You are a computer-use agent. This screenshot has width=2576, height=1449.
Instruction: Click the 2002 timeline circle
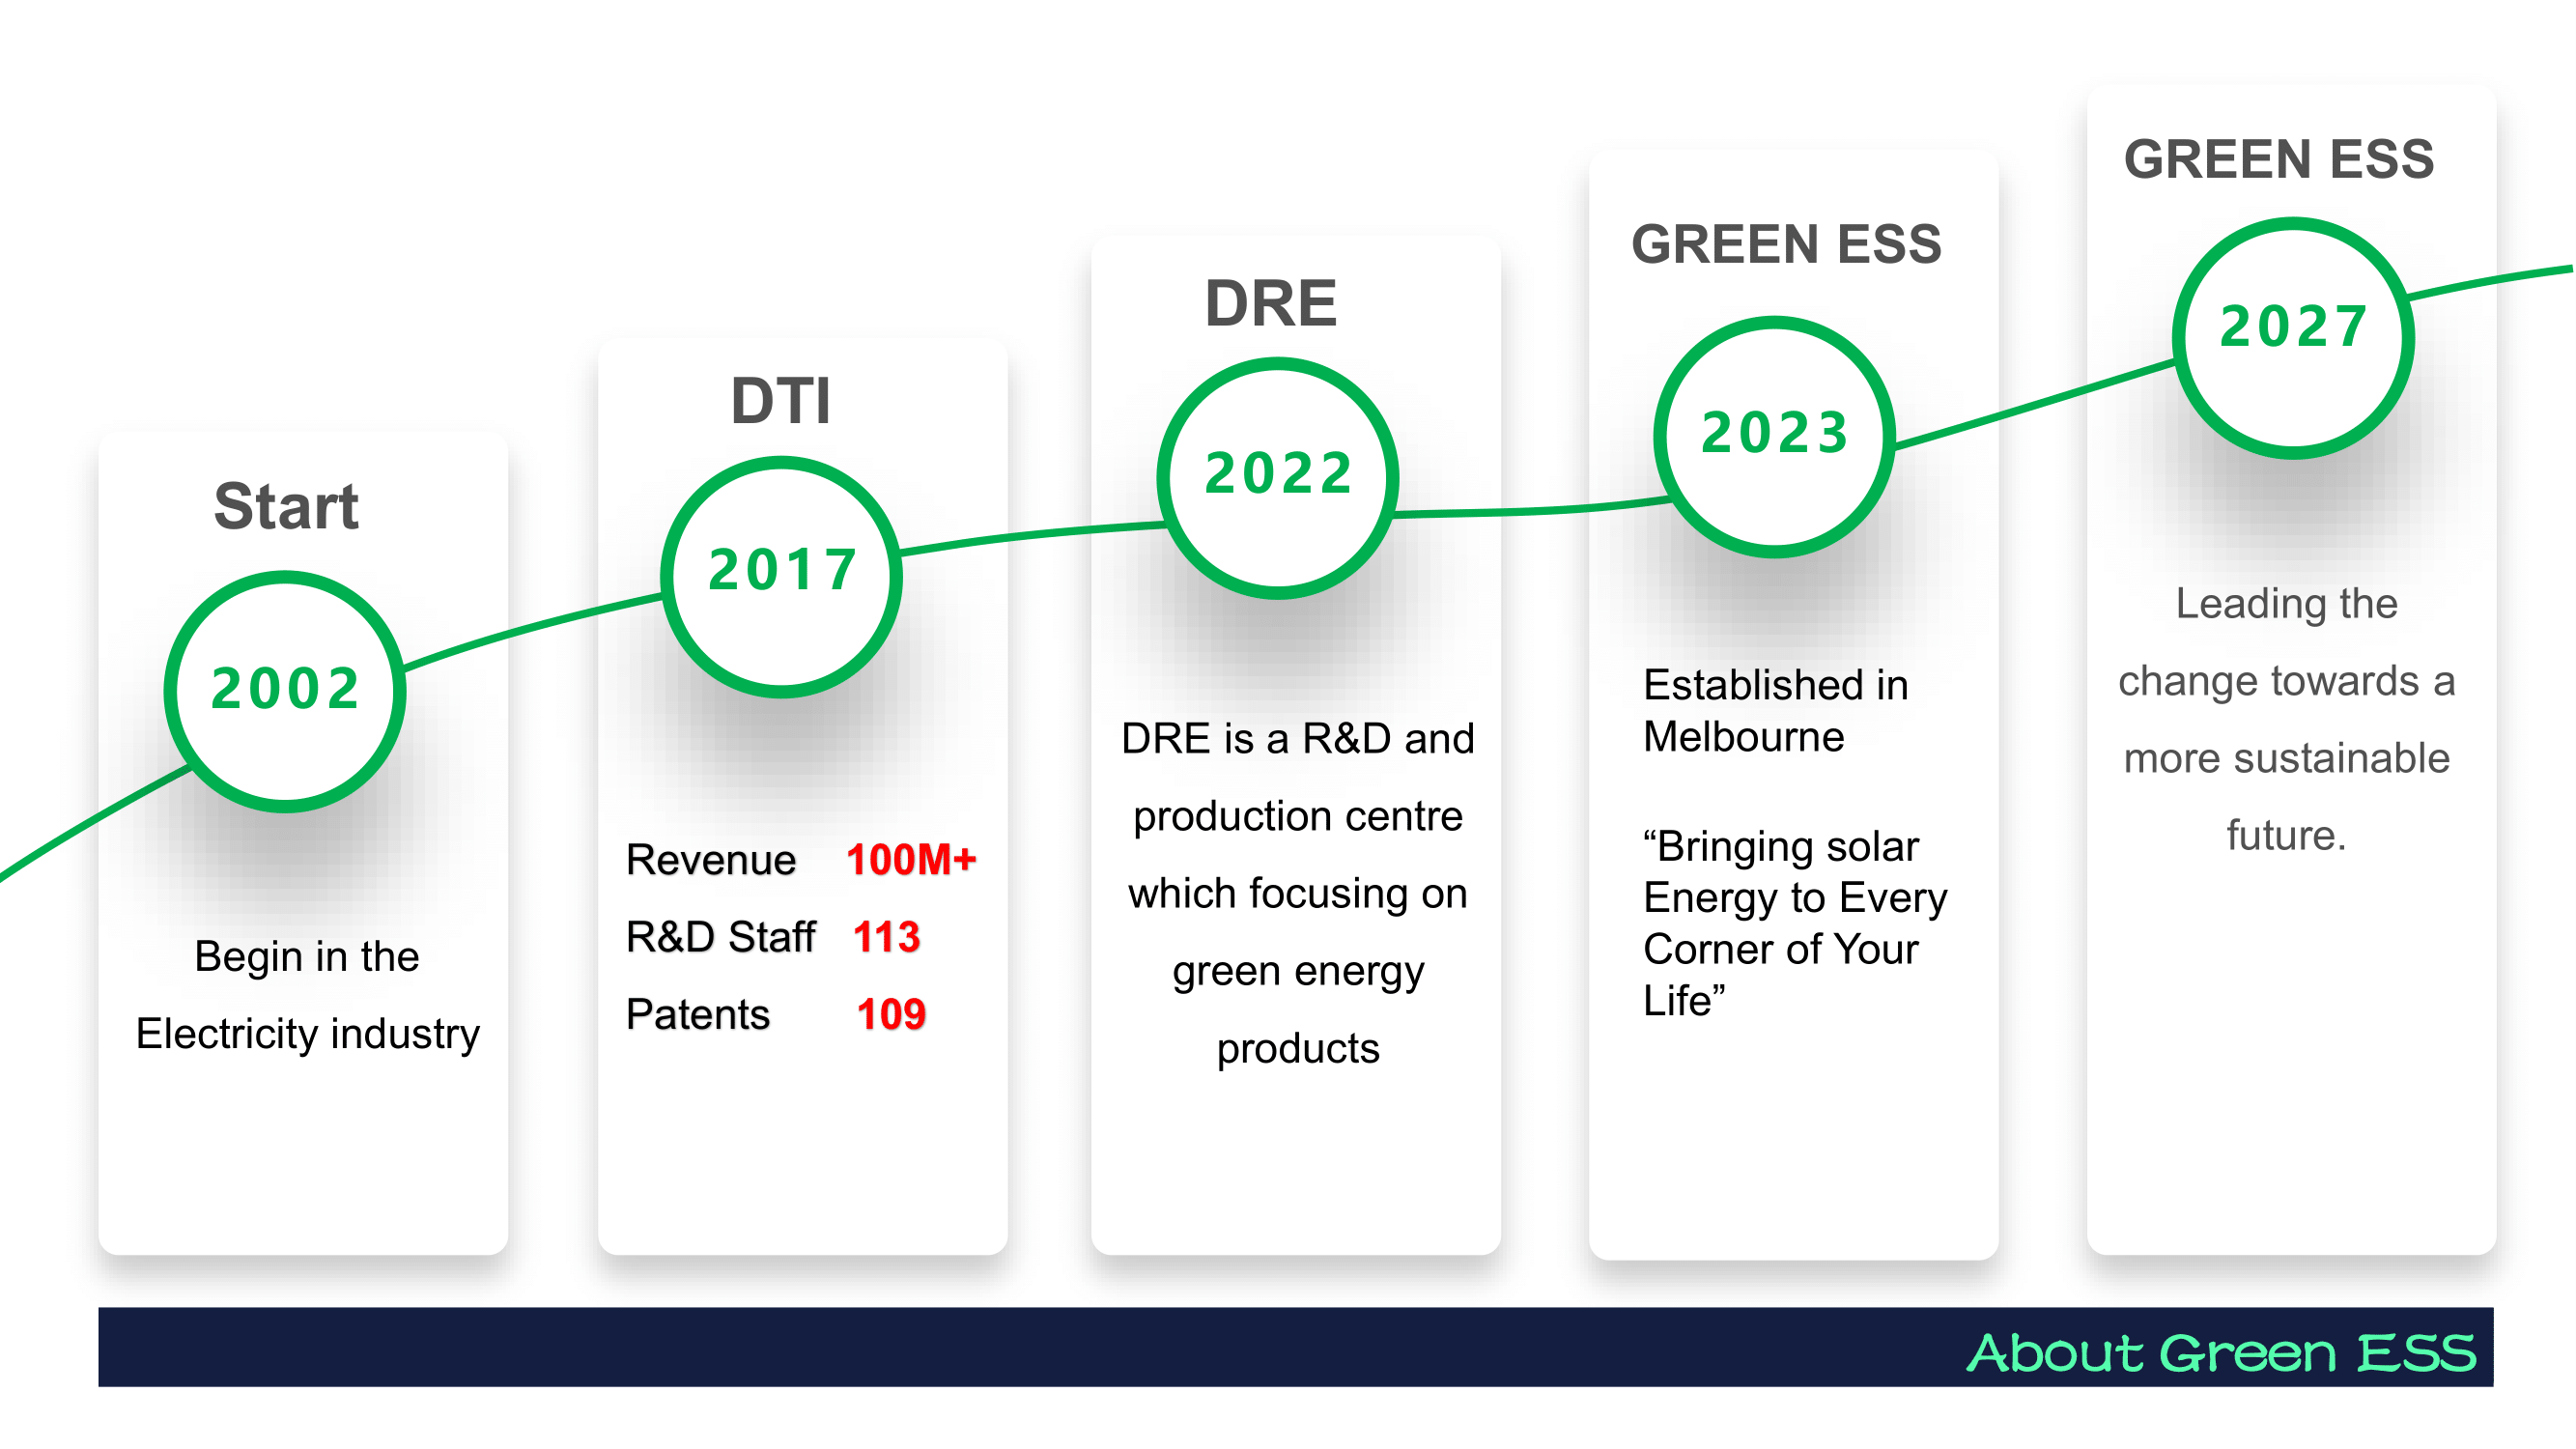tap(285, 692)
